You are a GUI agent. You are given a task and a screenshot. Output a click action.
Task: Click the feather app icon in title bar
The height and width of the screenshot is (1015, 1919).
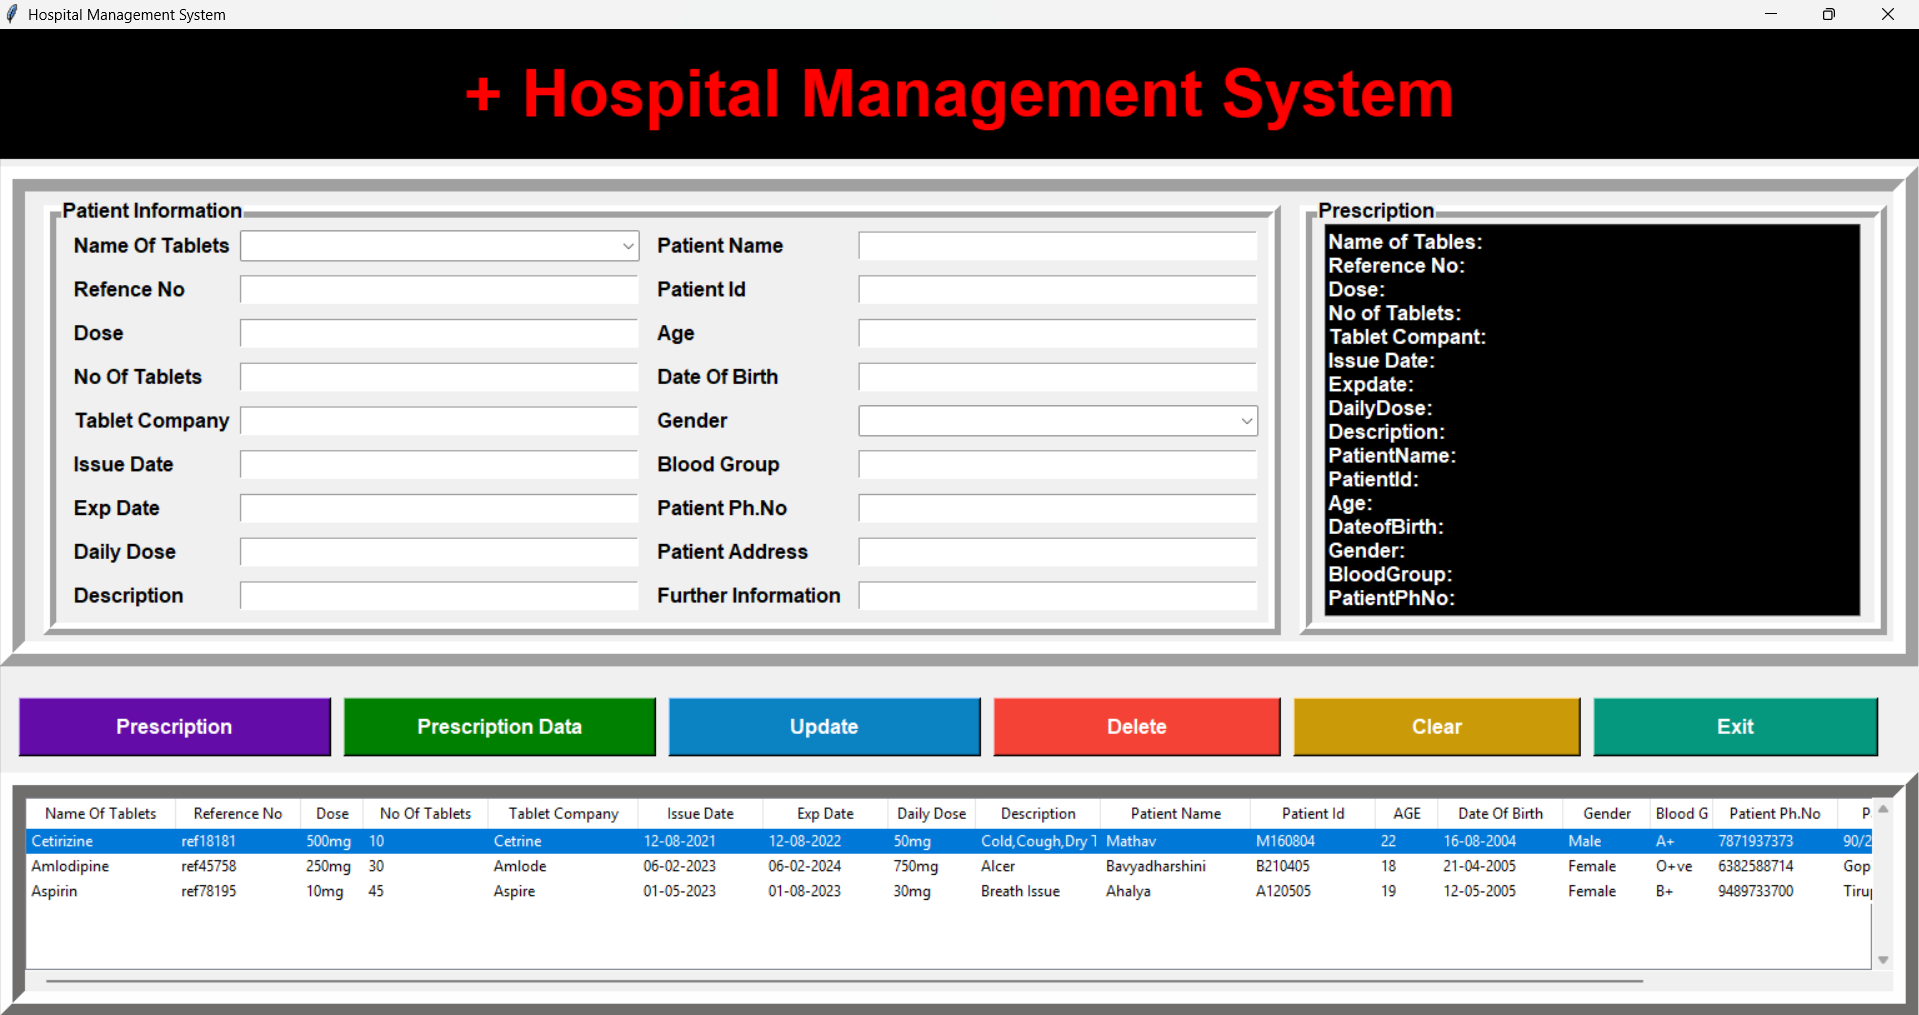pos(12,14)
